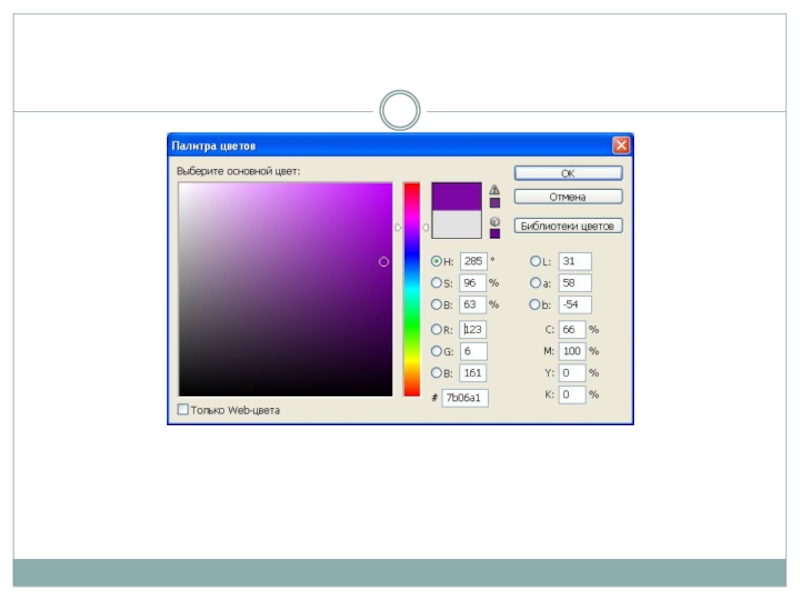Click the Палитра цветов title bar text
The width and height of the screenshot is (800, 600).
(214, 146)
